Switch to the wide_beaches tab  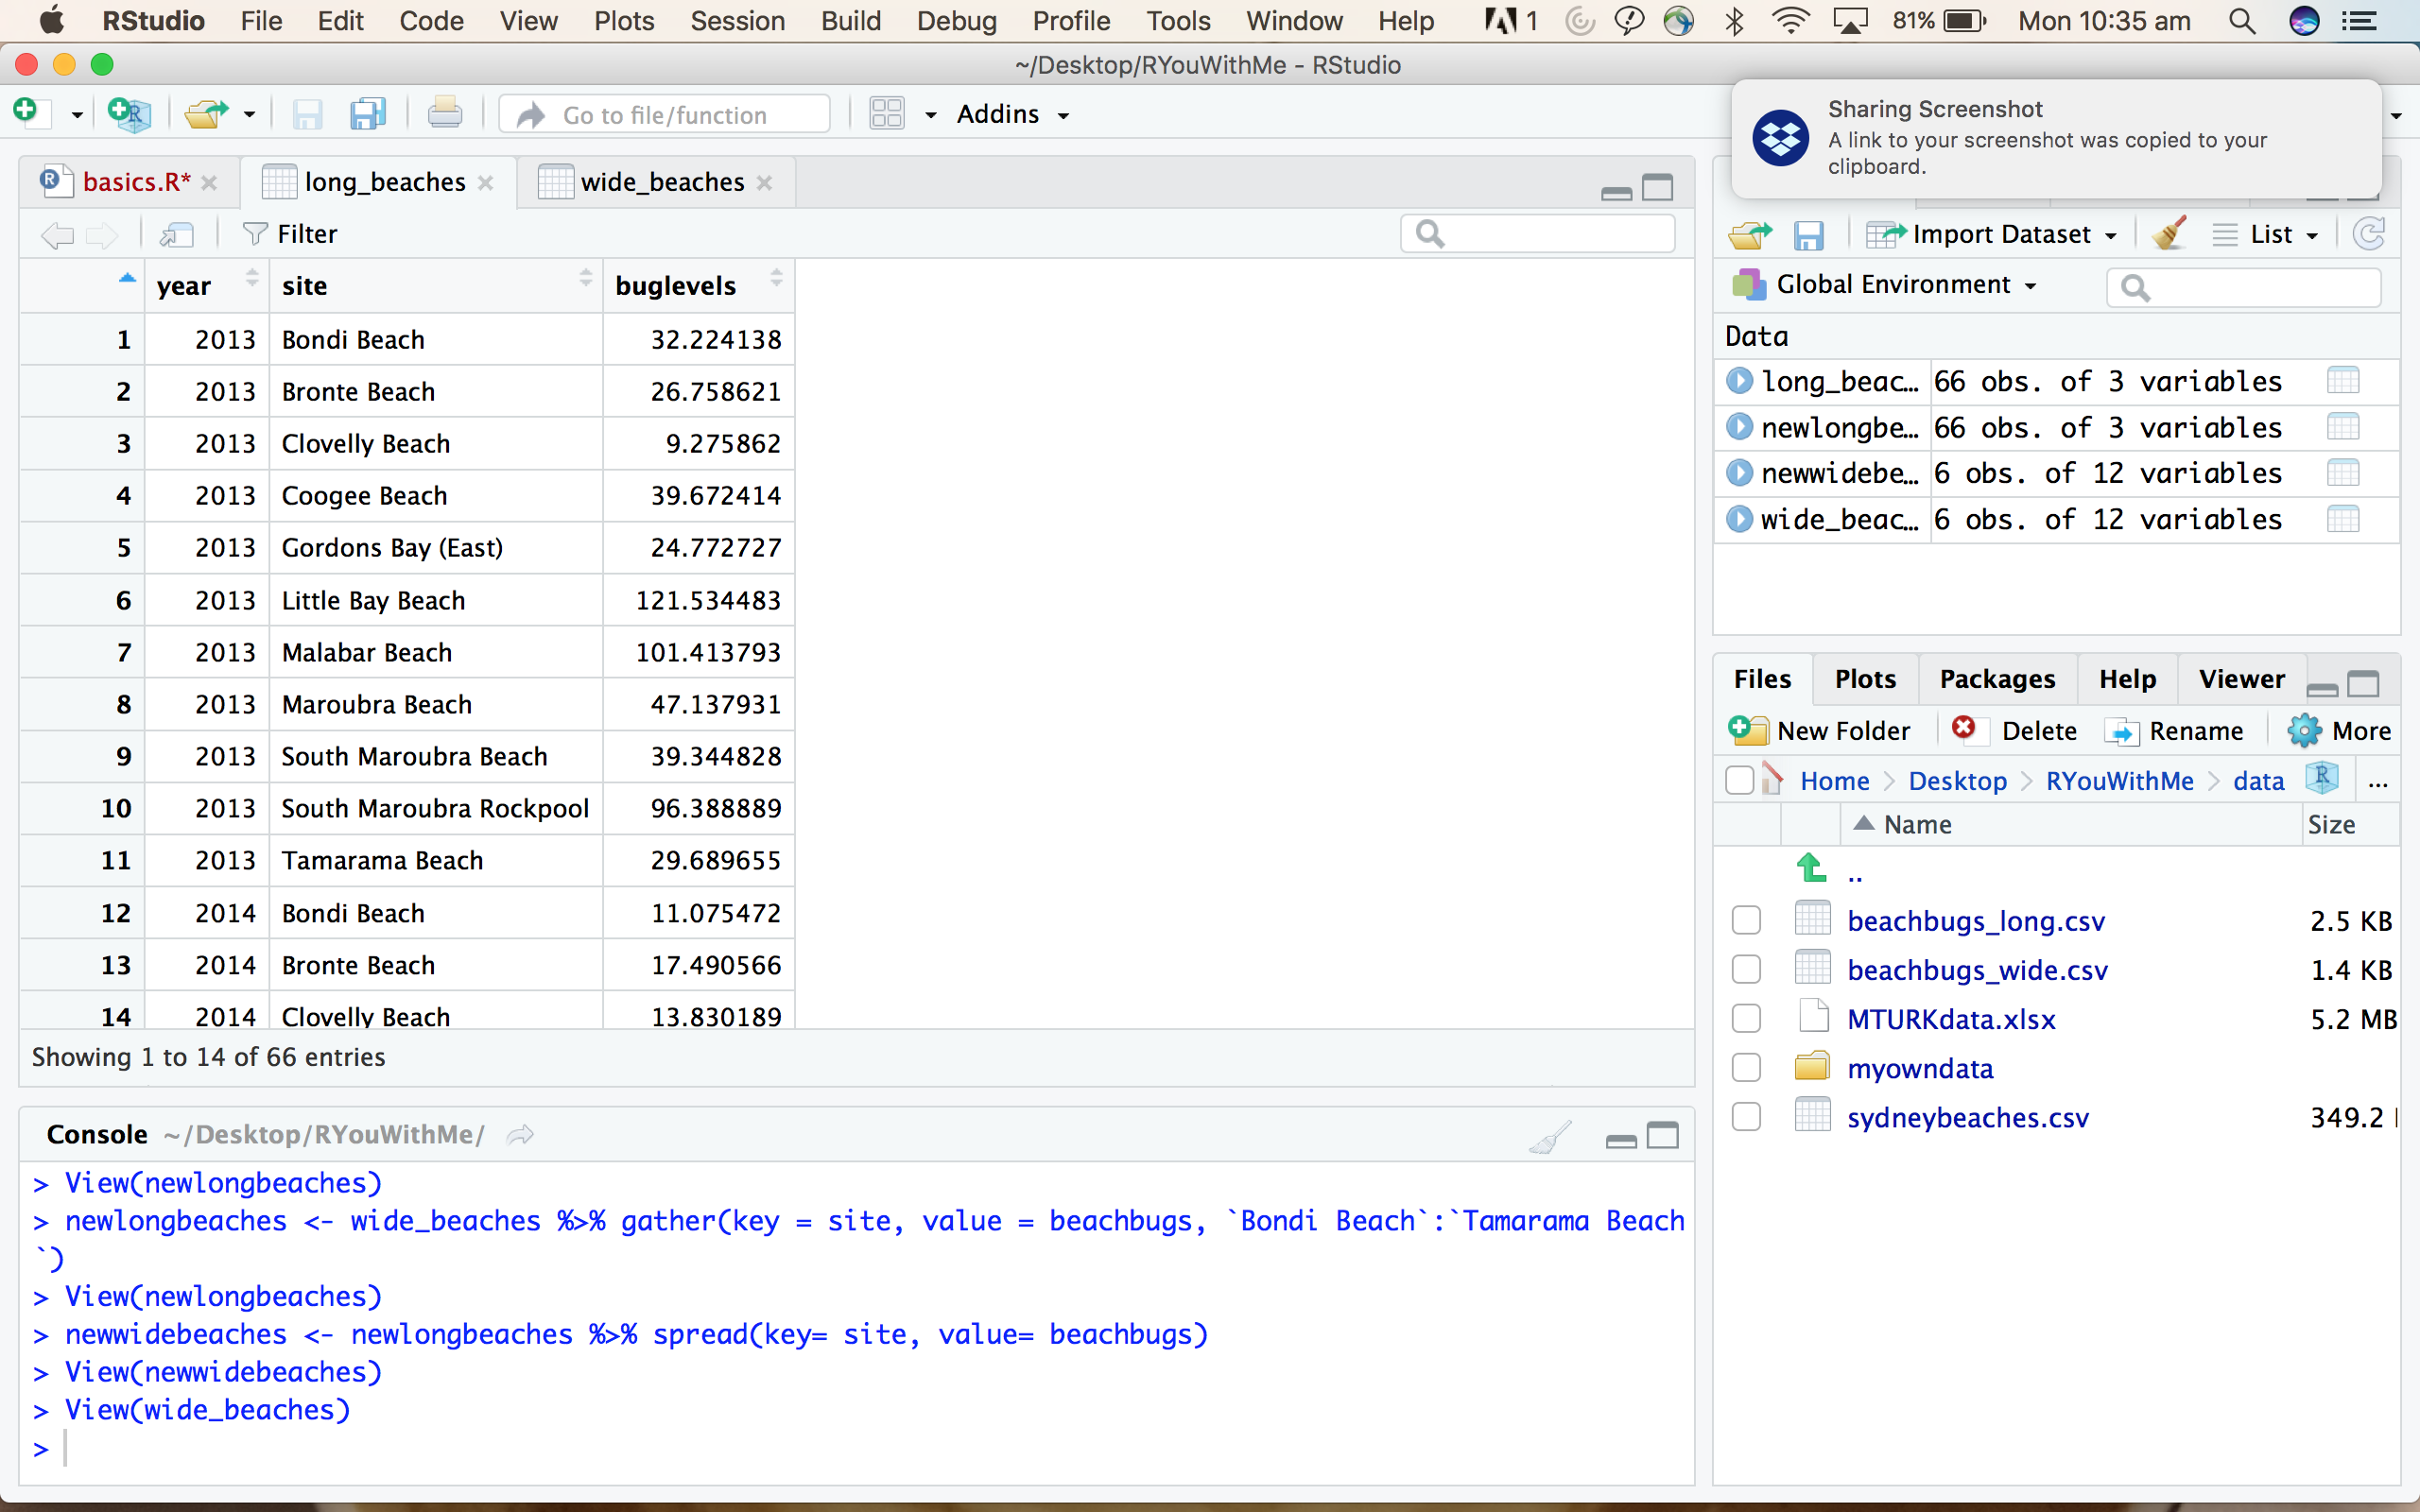click(x=661, y=182)
